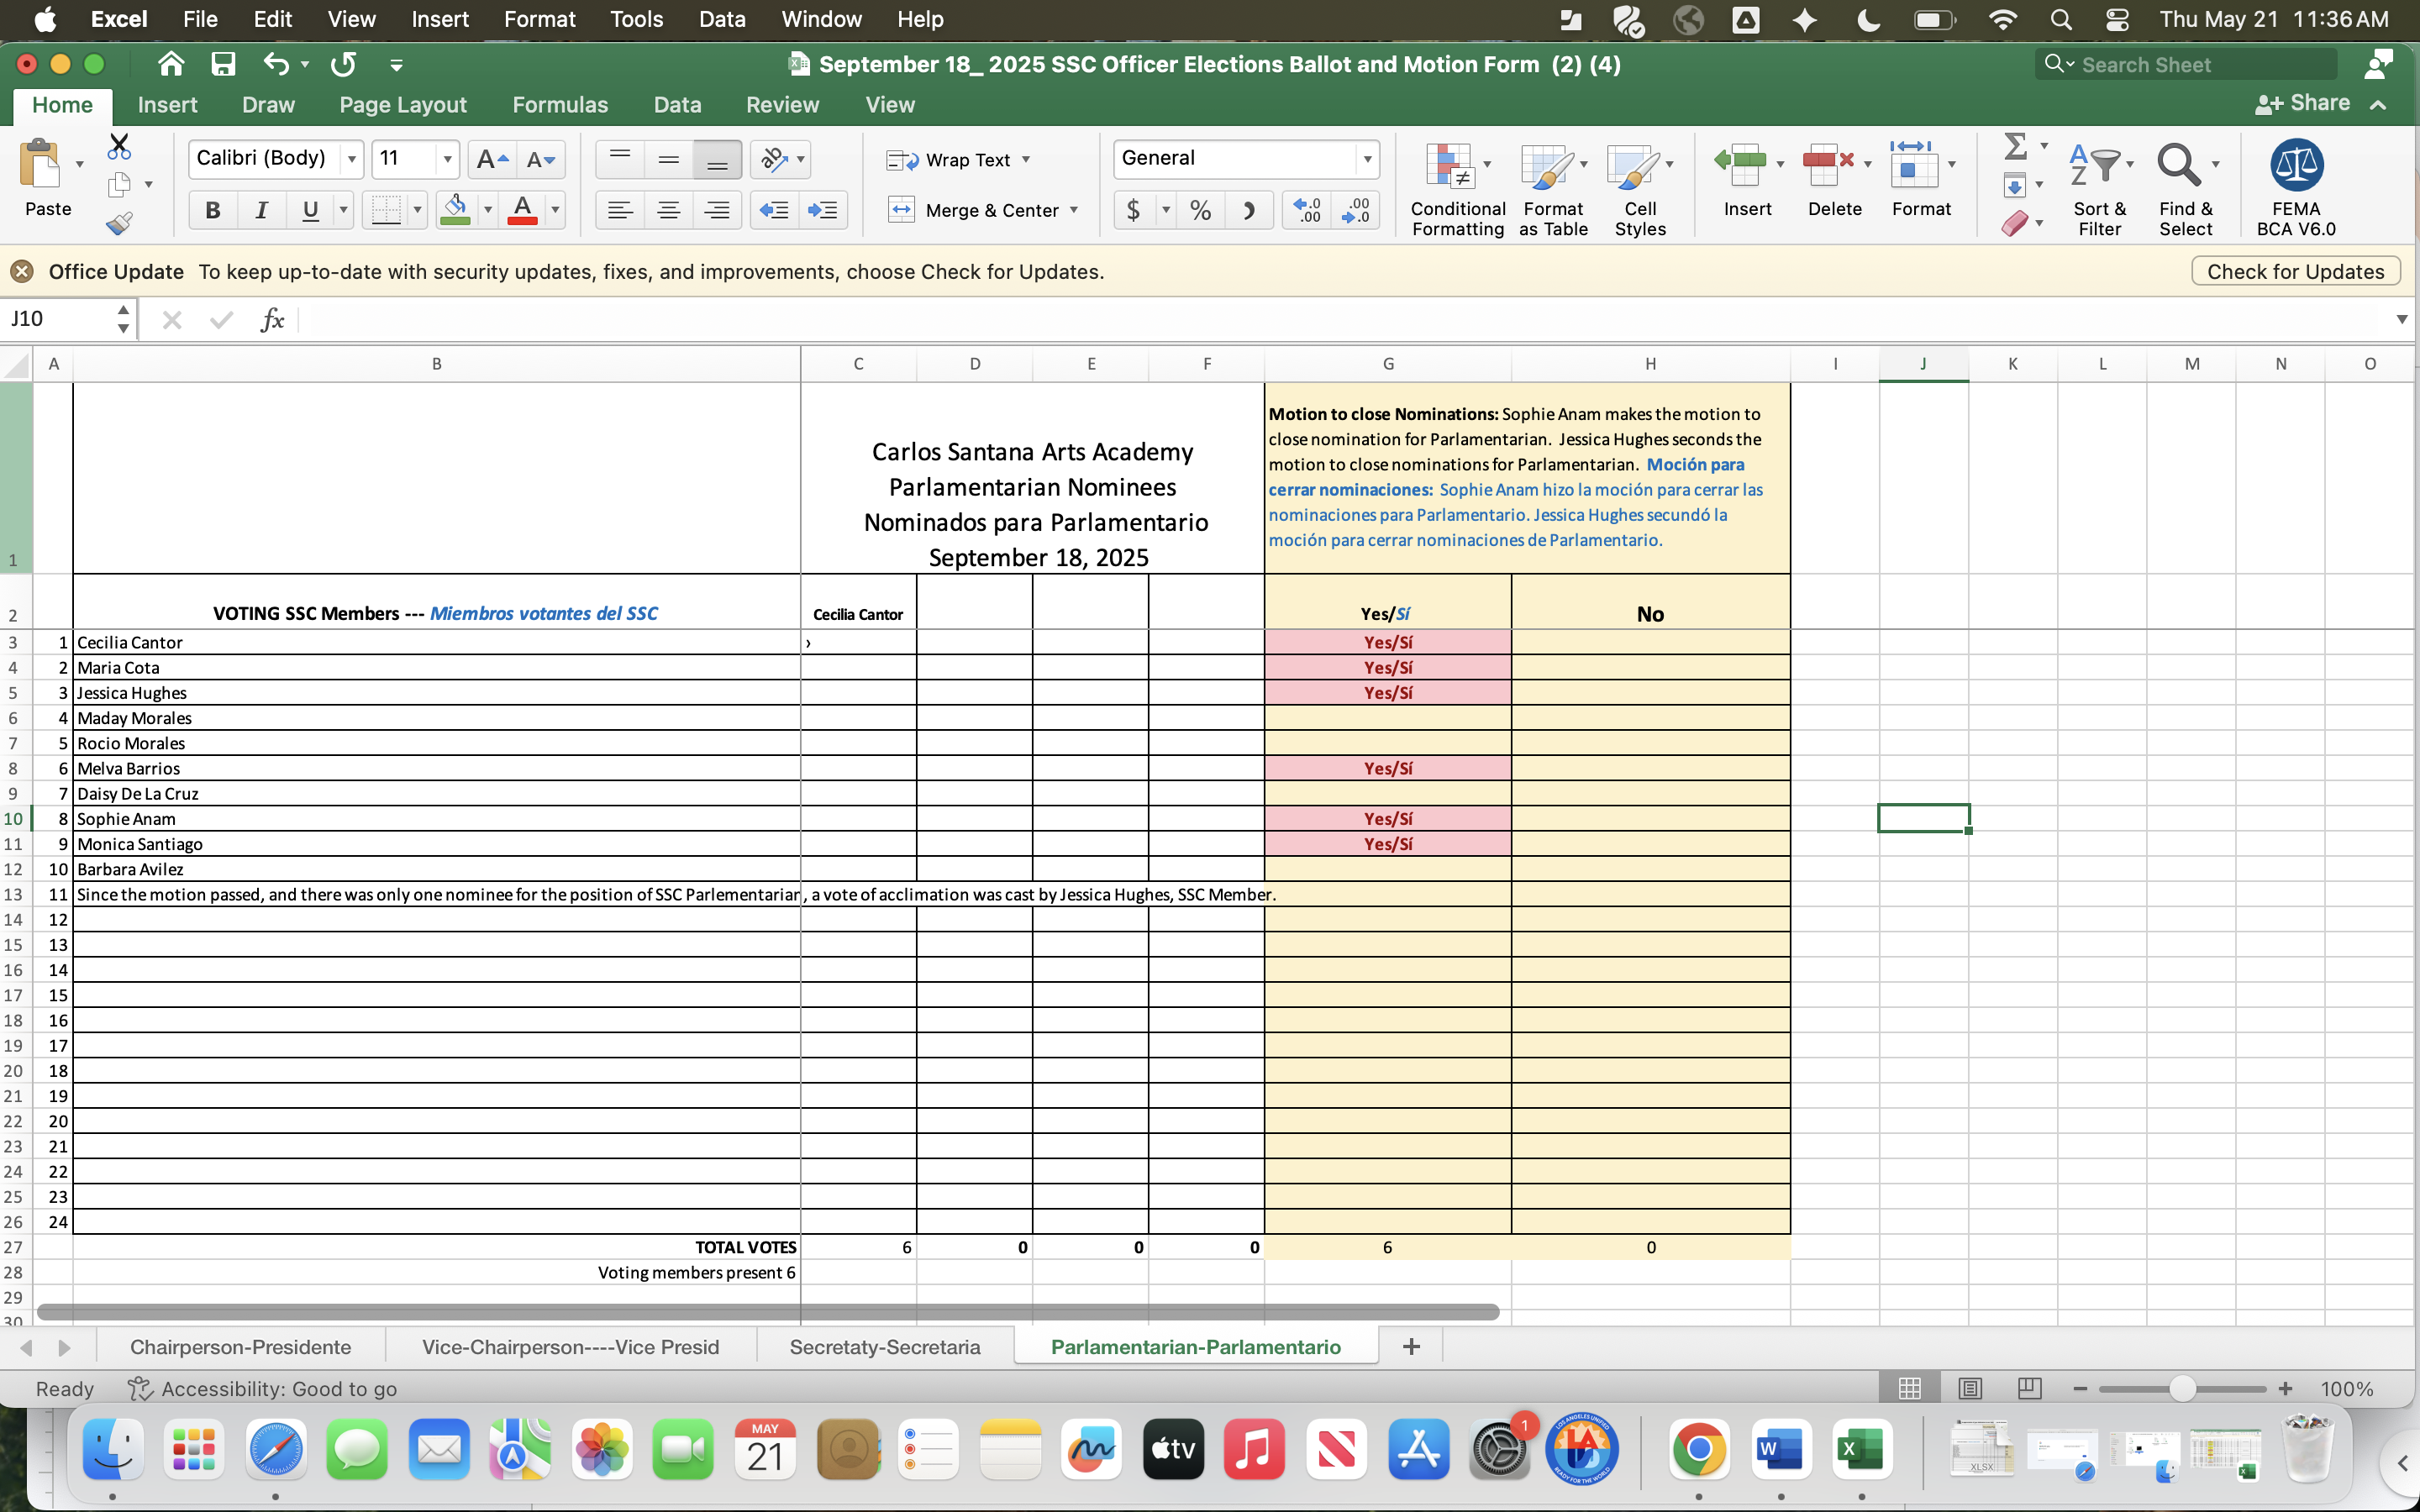Cut selection with the scissors icon
The image size is (2420, 1512).
[119, 147]
